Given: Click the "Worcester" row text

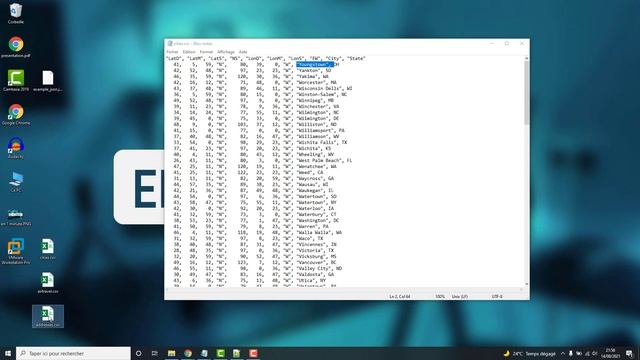Looking at the screenshot, I should 311,82.
